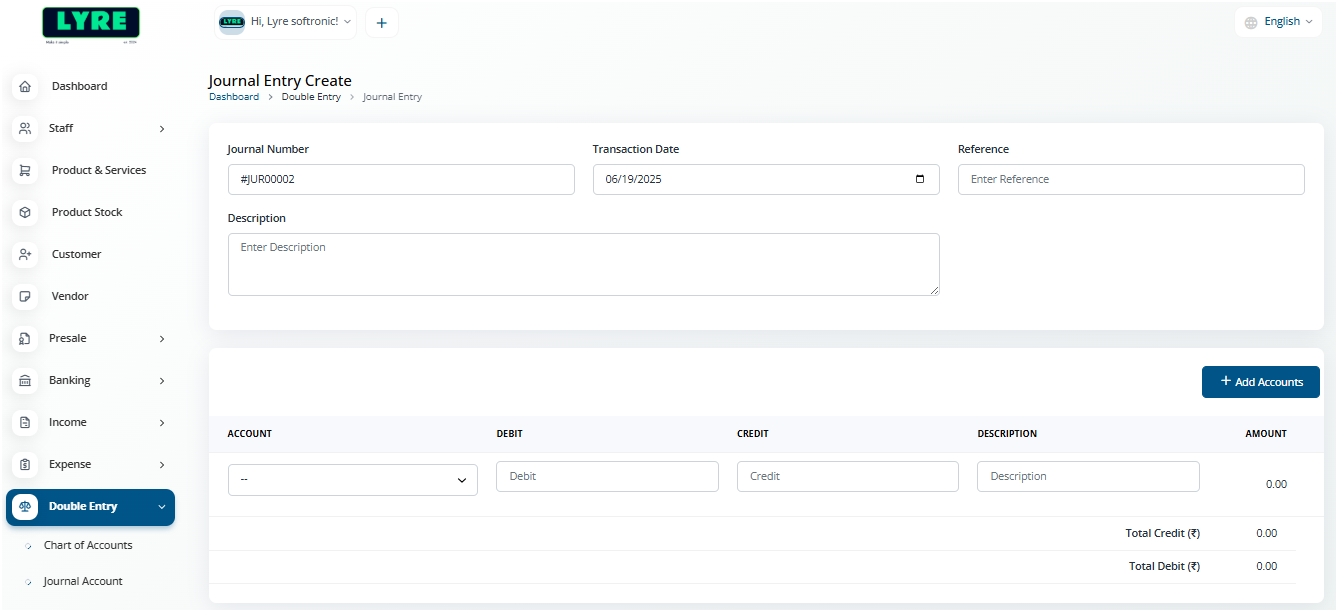This screenshot has width=1338, height=612.
Task: Click the Income sidebar icon
Action: pyautogui.click(x=25, y=422)
